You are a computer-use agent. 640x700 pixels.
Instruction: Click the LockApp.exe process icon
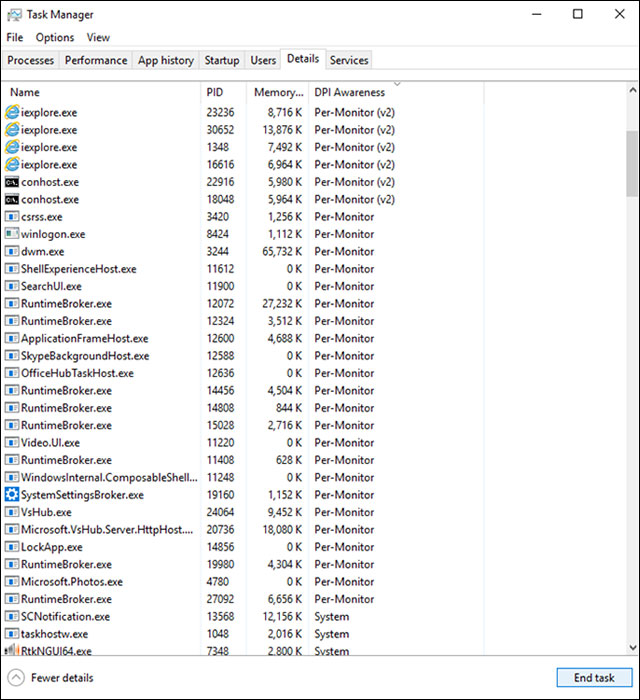click(12, 547)
